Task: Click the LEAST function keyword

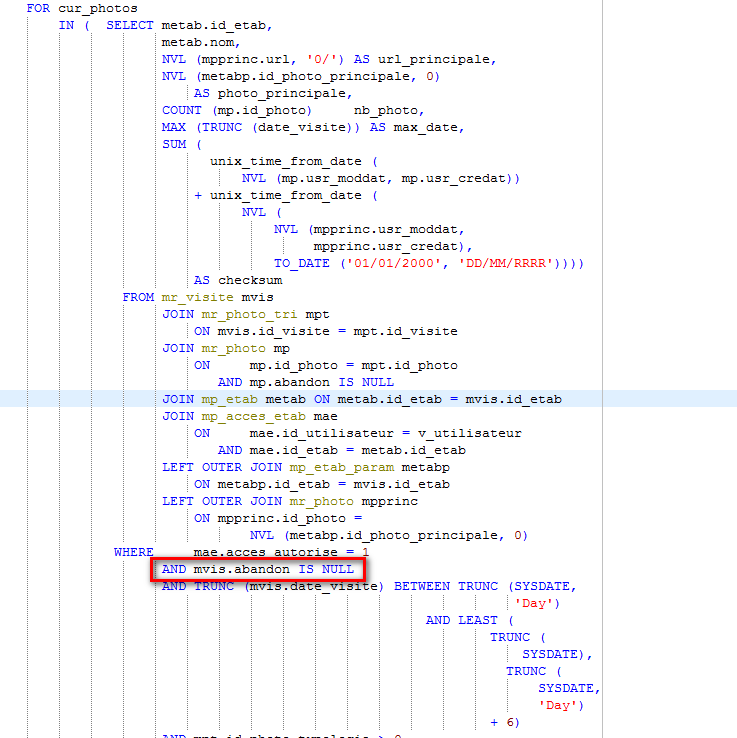Action: pos(478,620)
